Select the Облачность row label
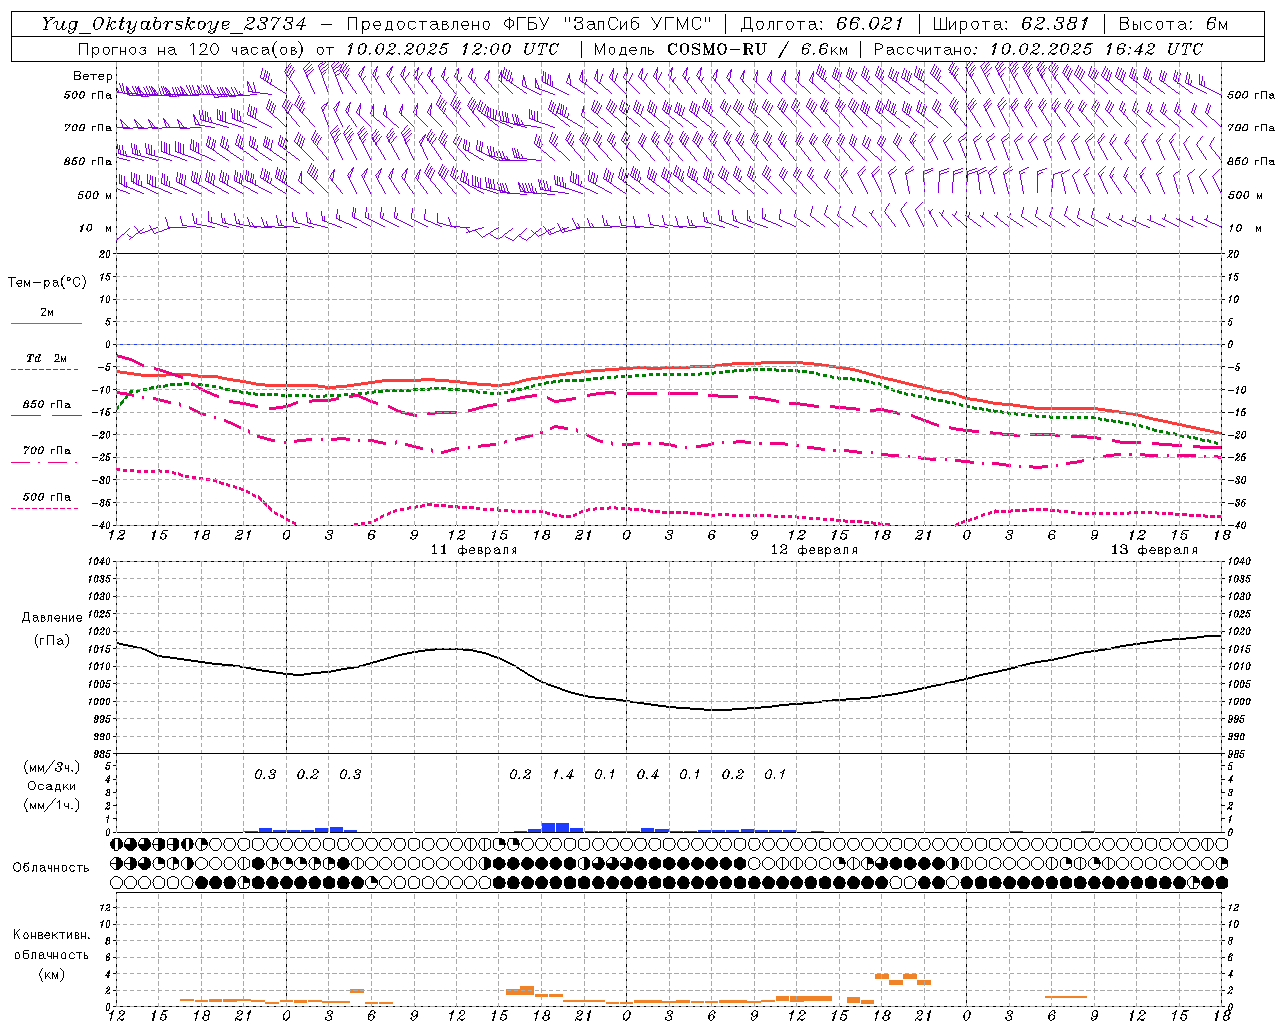This screenshot has height=1024, width=1280. (x=51, y=868)
